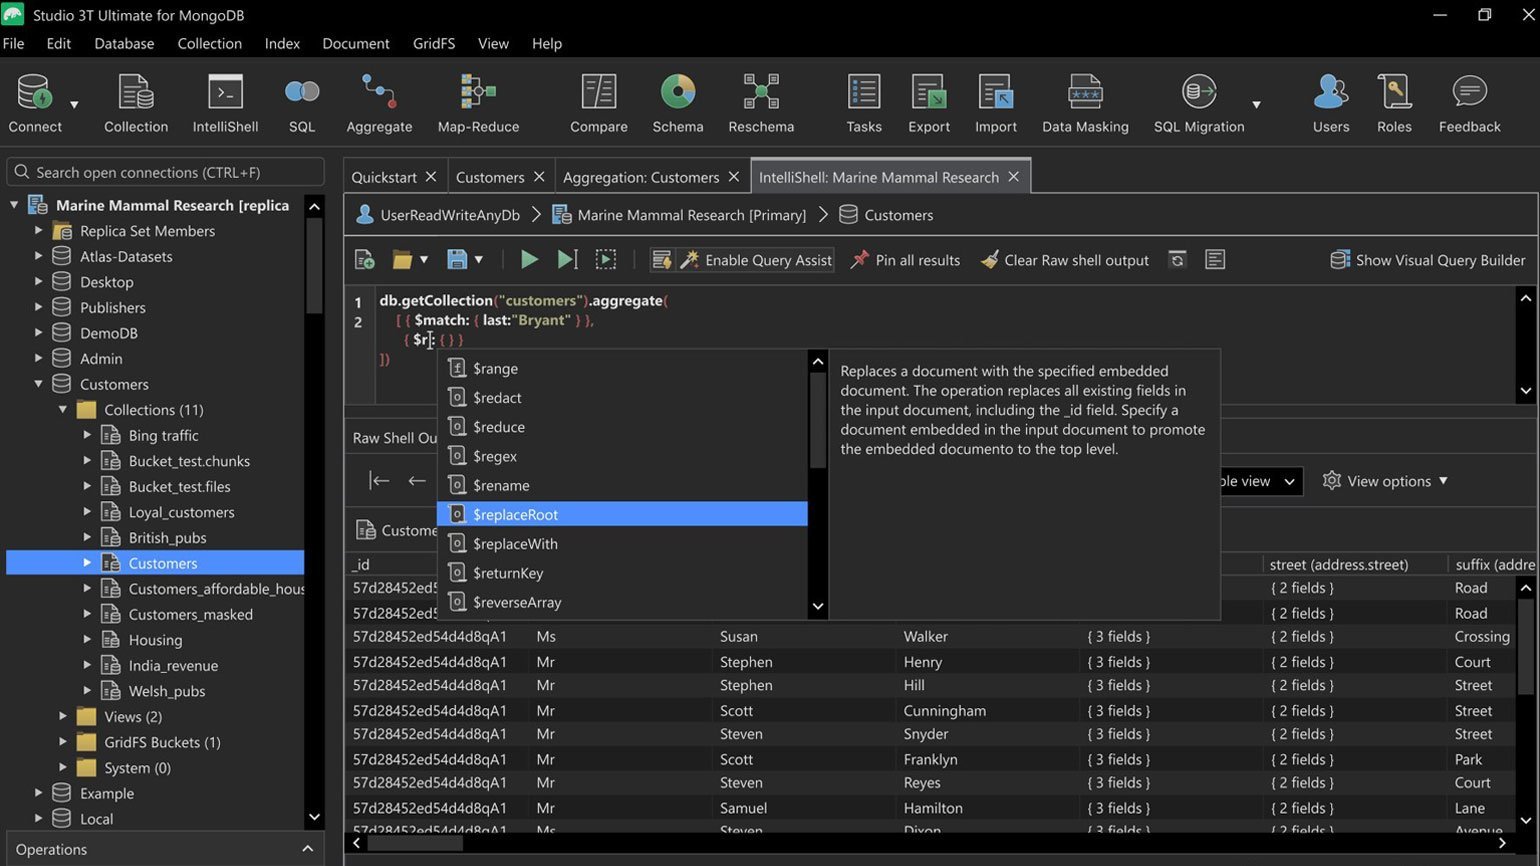Click the Collection toolbar icon
This screenshot has width=1540, height=866.
tap(136, 103)
